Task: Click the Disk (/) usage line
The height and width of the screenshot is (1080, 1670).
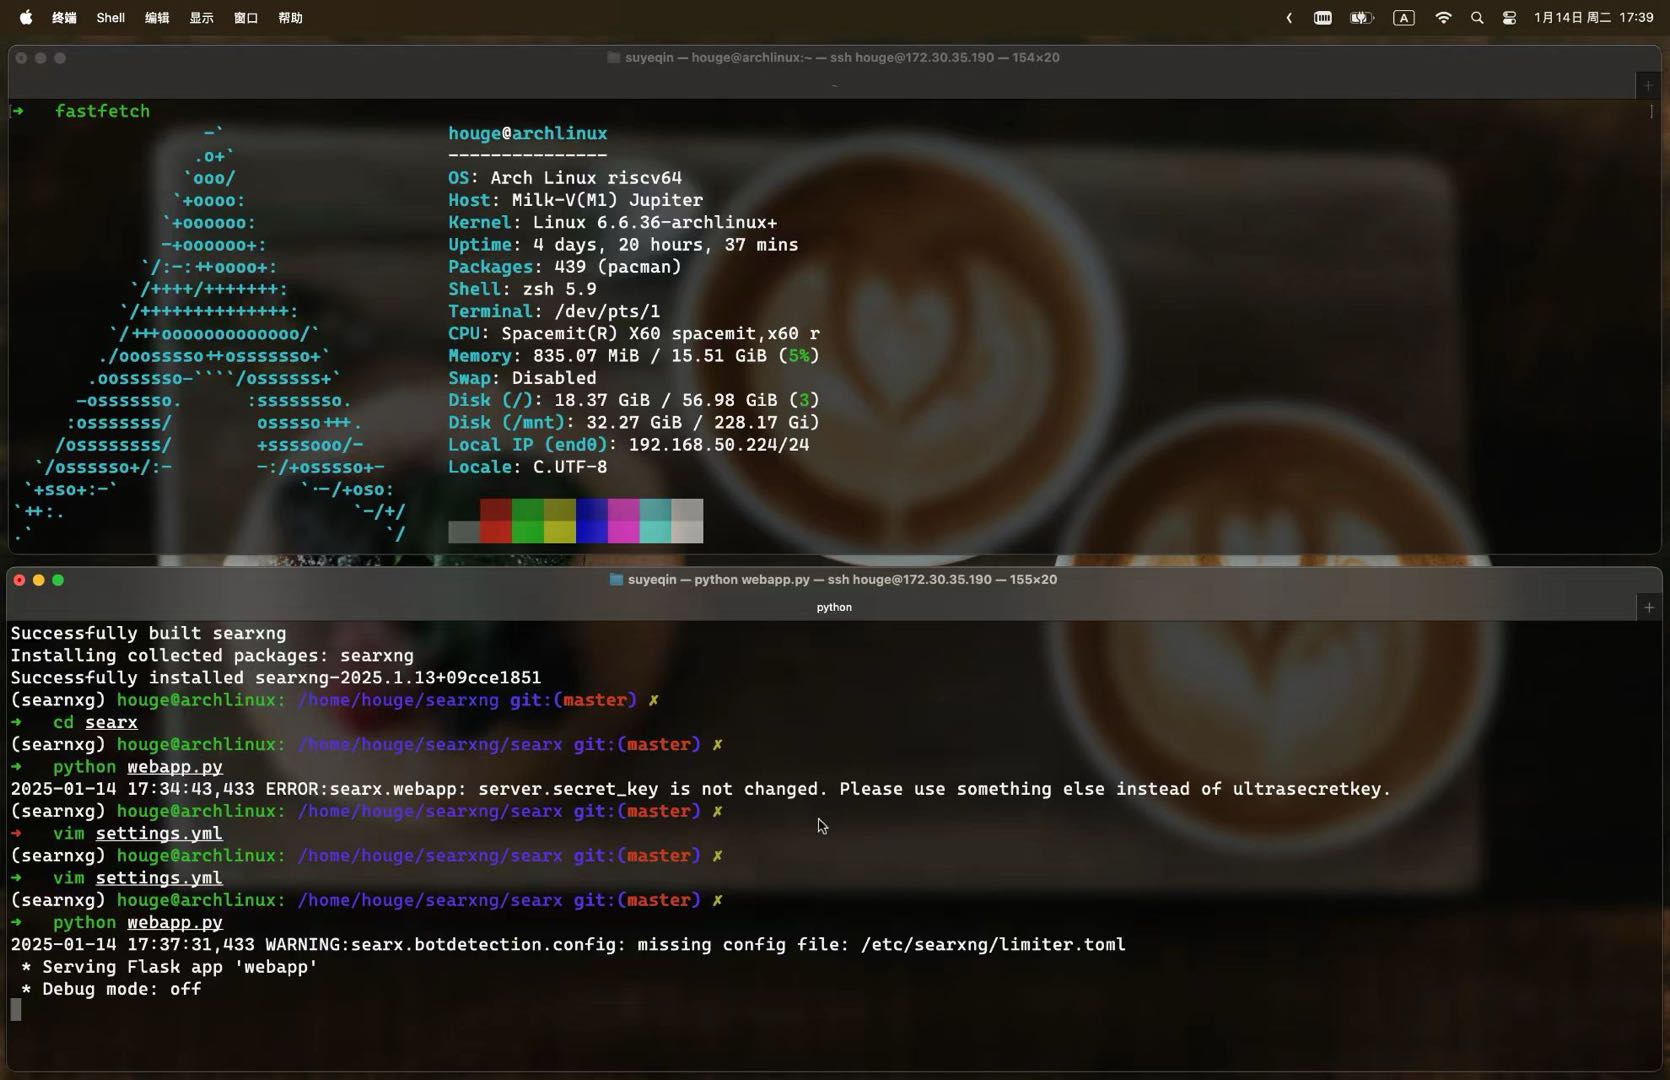Action: click(x=634, y=400)
